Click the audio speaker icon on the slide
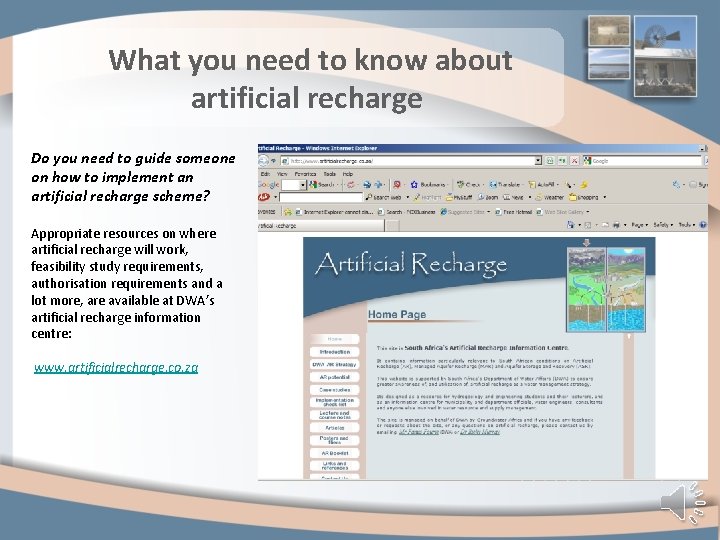The image size is (720, 540). tap(683, 502)
